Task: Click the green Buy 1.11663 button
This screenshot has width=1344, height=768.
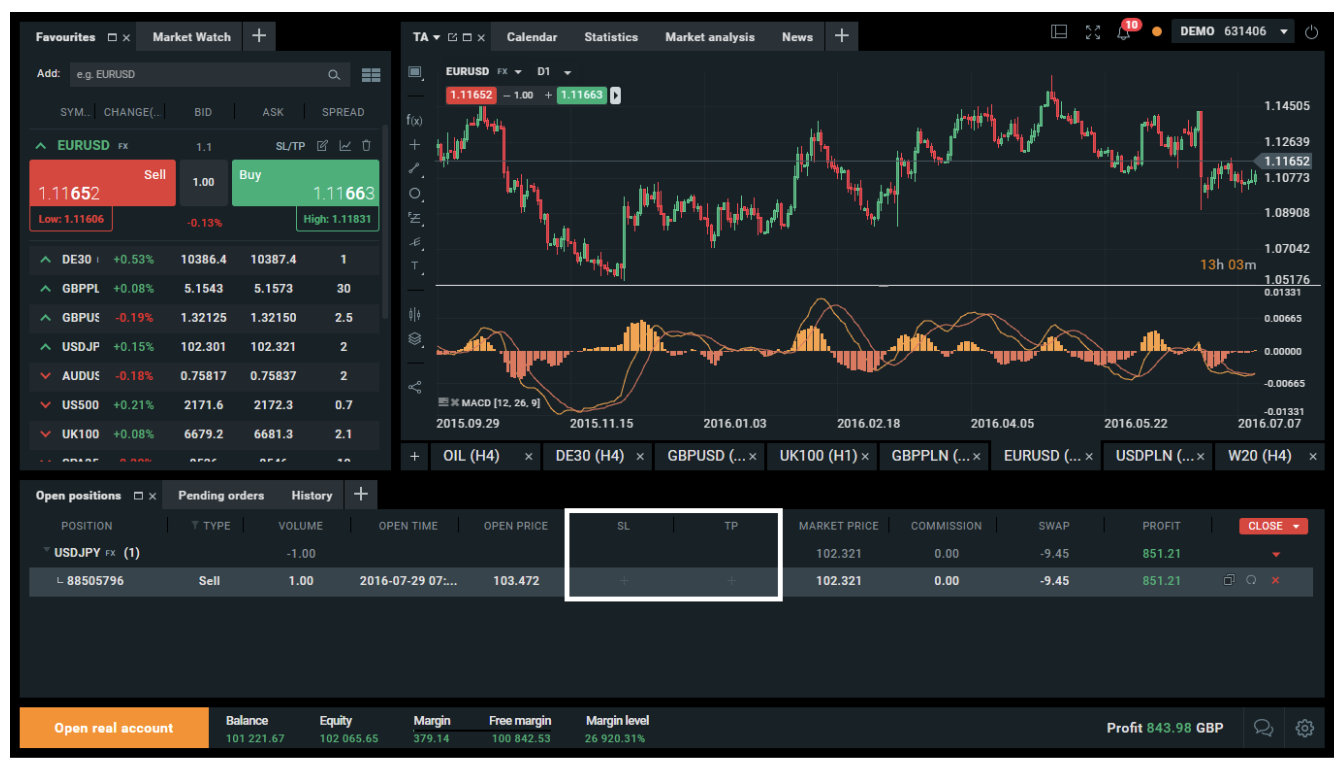Action: coord(306,183)
